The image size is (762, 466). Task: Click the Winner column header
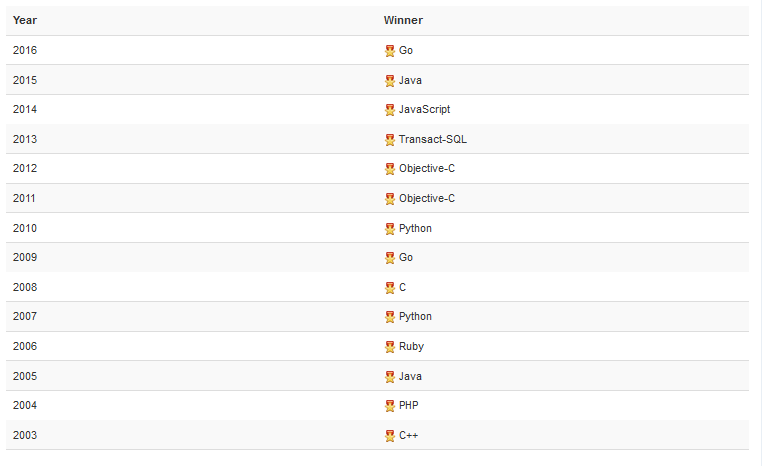coord(403,20)
